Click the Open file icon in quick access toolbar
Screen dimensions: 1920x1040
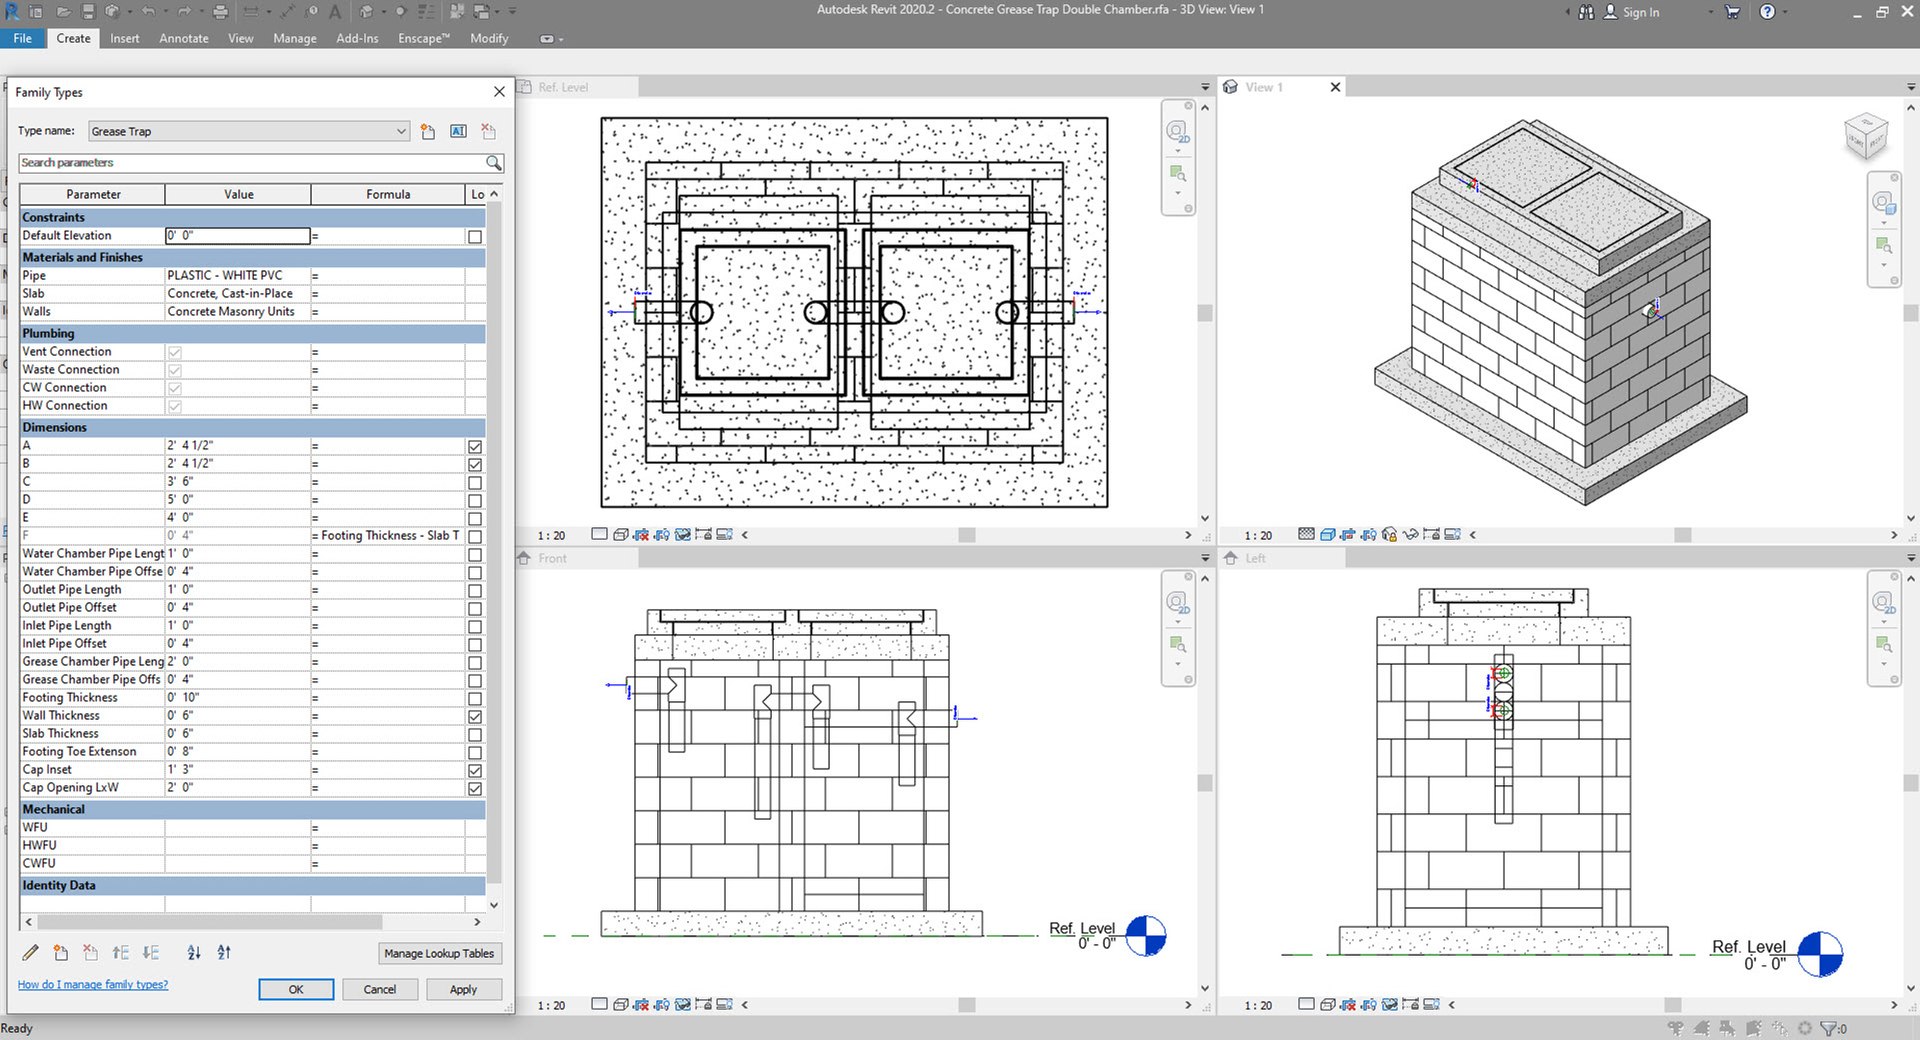click(x=63, y=12)
